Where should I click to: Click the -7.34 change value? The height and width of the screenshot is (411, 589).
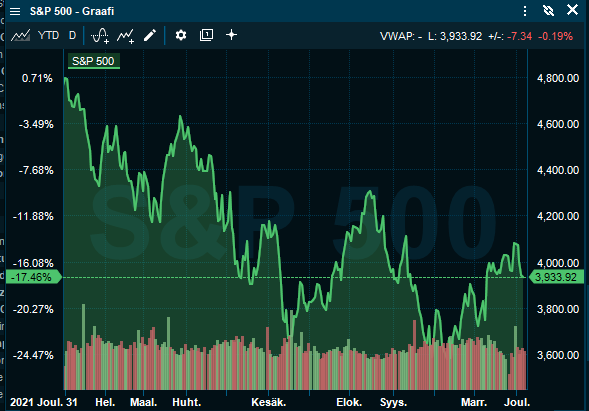click(x=520, y=36)
